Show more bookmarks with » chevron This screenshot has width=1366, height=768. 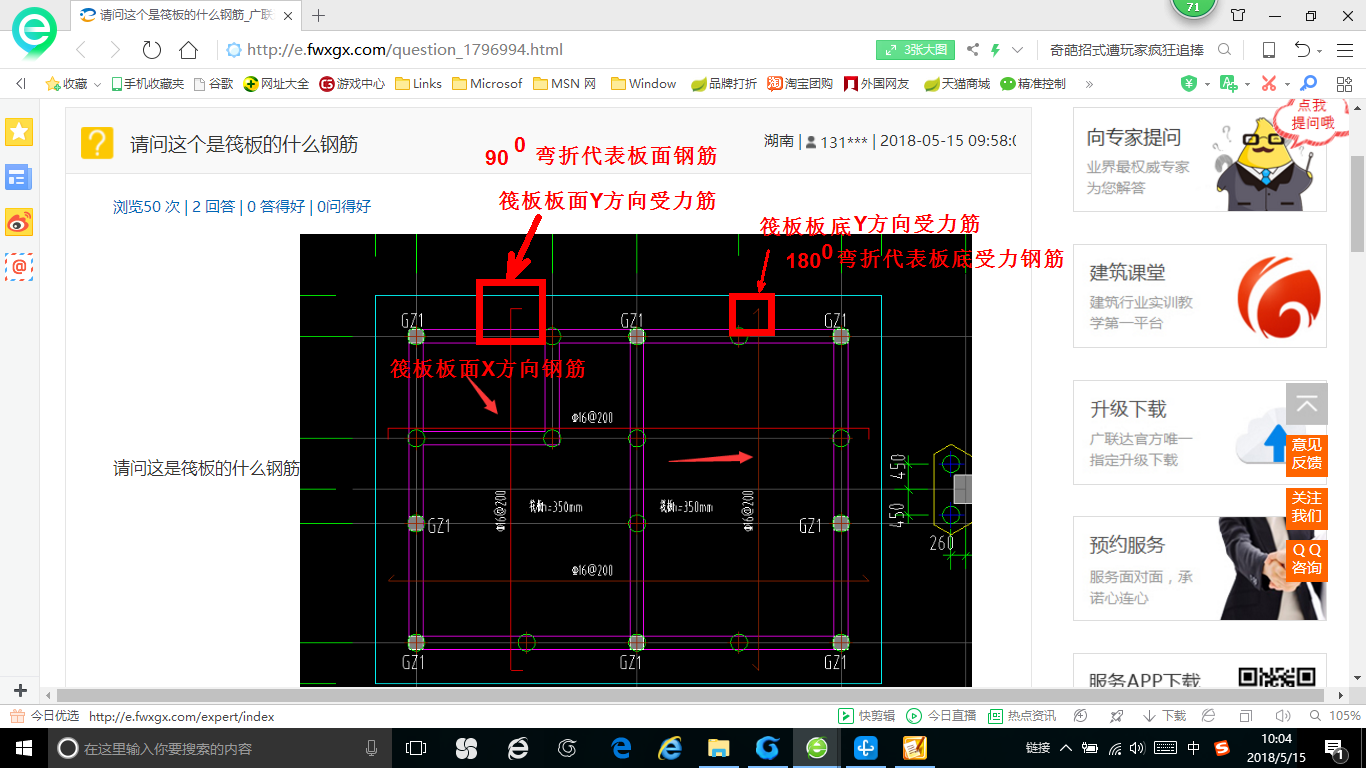[1089, 84]
